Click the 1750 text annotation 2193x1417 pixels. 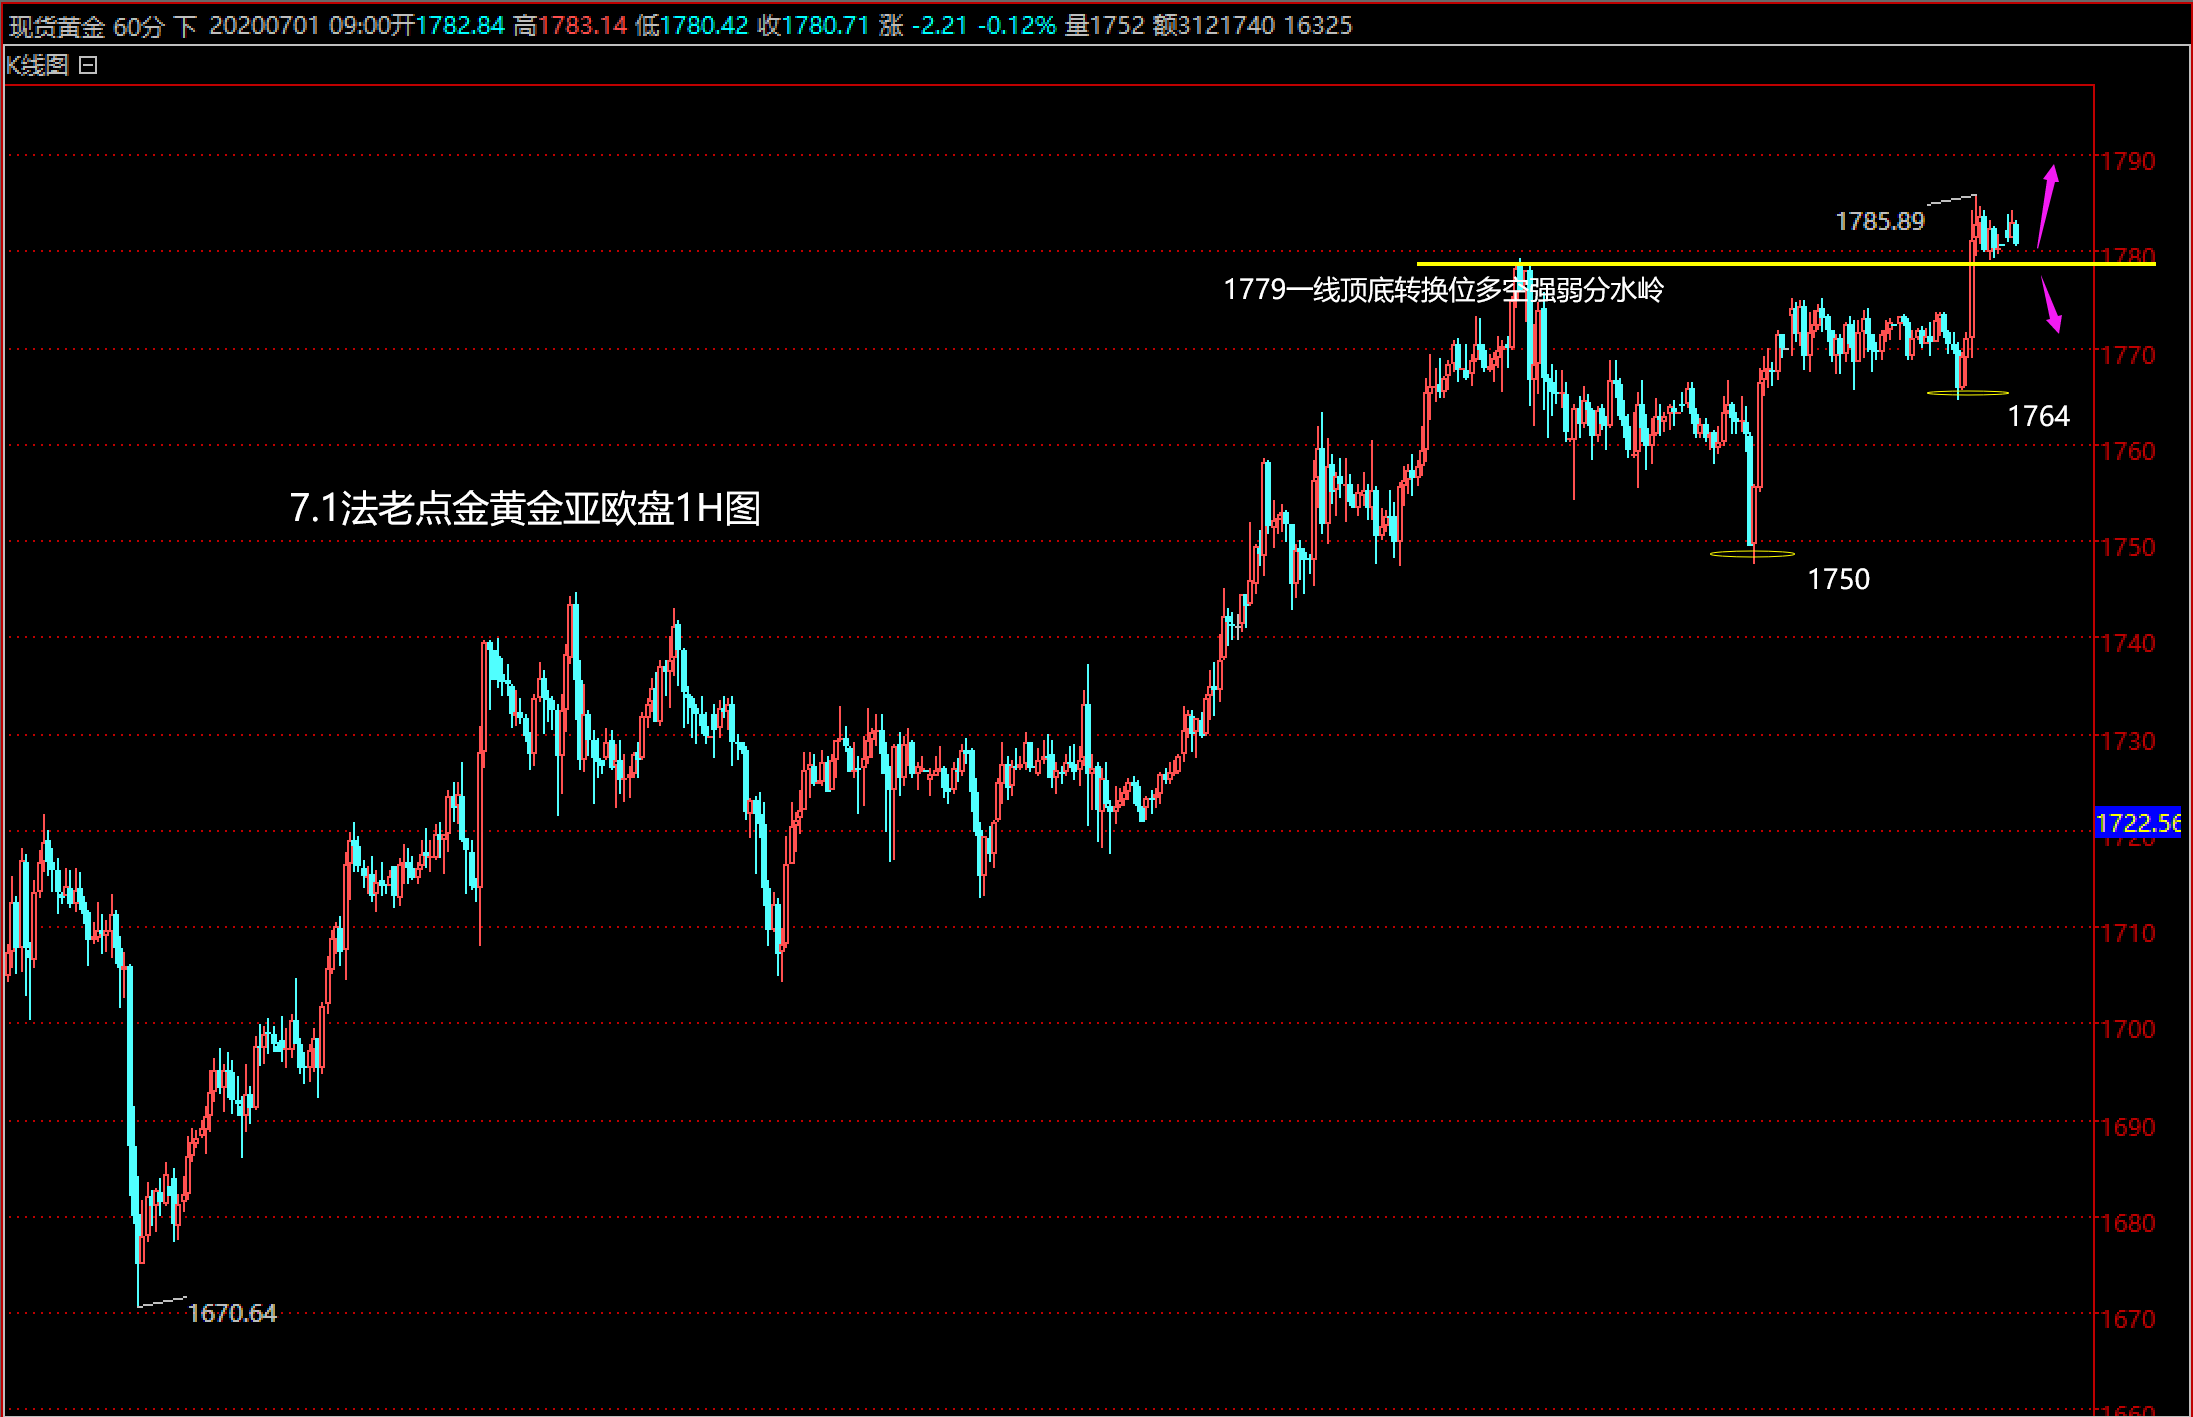pyautogui.click(x=1838, y=579)
